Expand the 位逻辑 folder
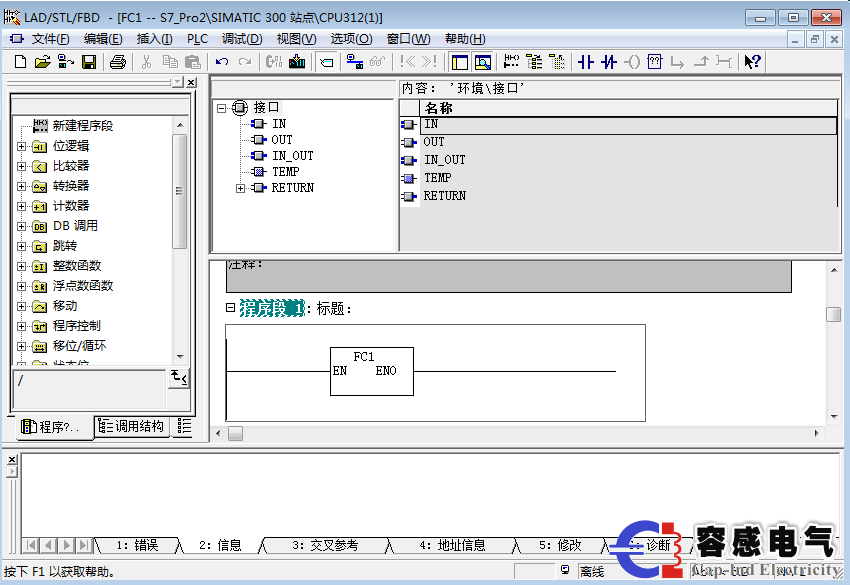 [21, 146]
